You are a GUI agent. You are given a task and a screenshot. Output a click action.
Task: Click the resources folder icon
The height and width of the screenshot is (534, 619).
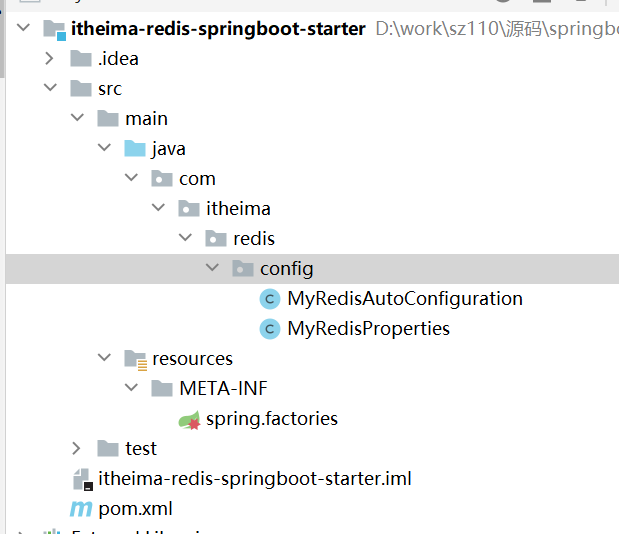click(135, 359)
